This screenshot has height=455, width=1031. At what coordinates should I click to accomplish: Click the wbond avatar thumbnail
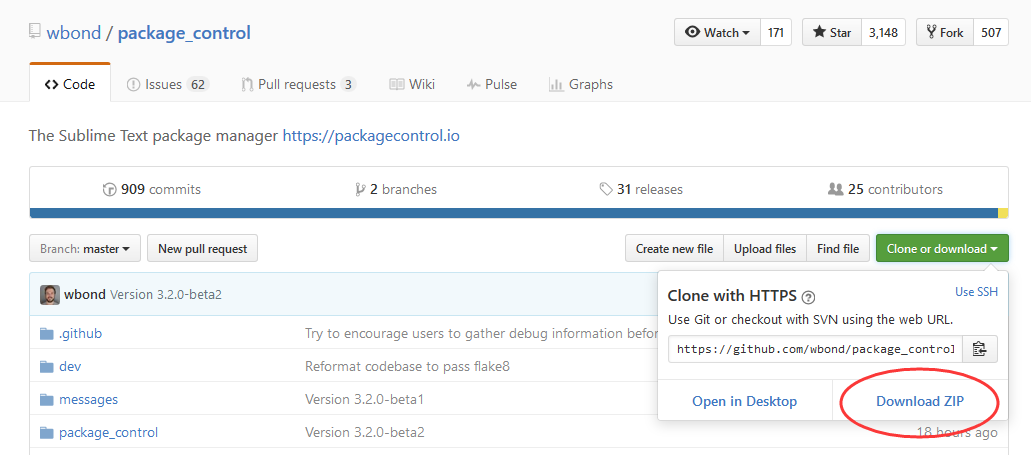pyautogui.click(x=49, y=295)
